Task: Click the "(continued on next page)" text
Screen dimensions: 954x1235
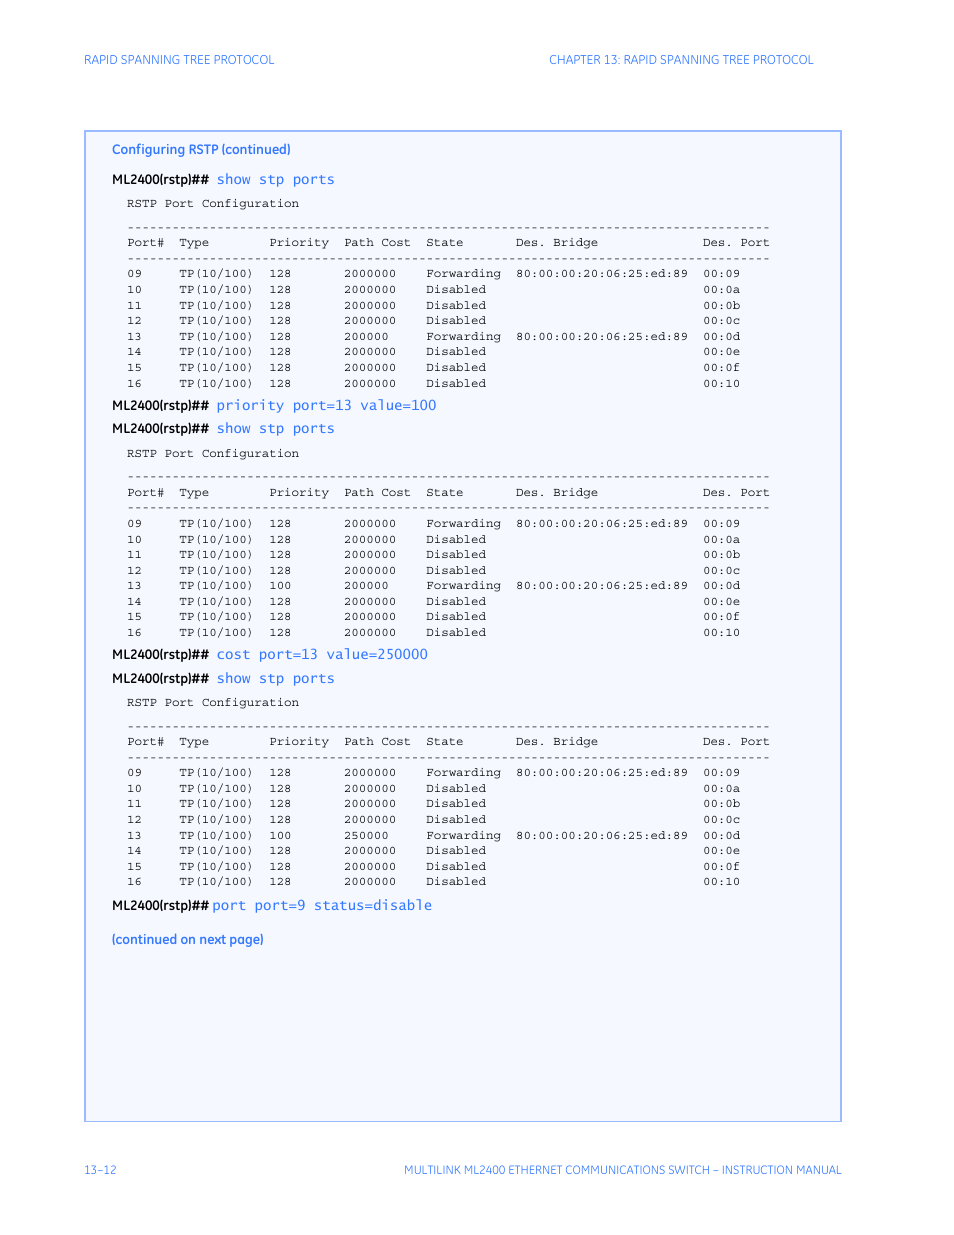Action: pos(187,940)
